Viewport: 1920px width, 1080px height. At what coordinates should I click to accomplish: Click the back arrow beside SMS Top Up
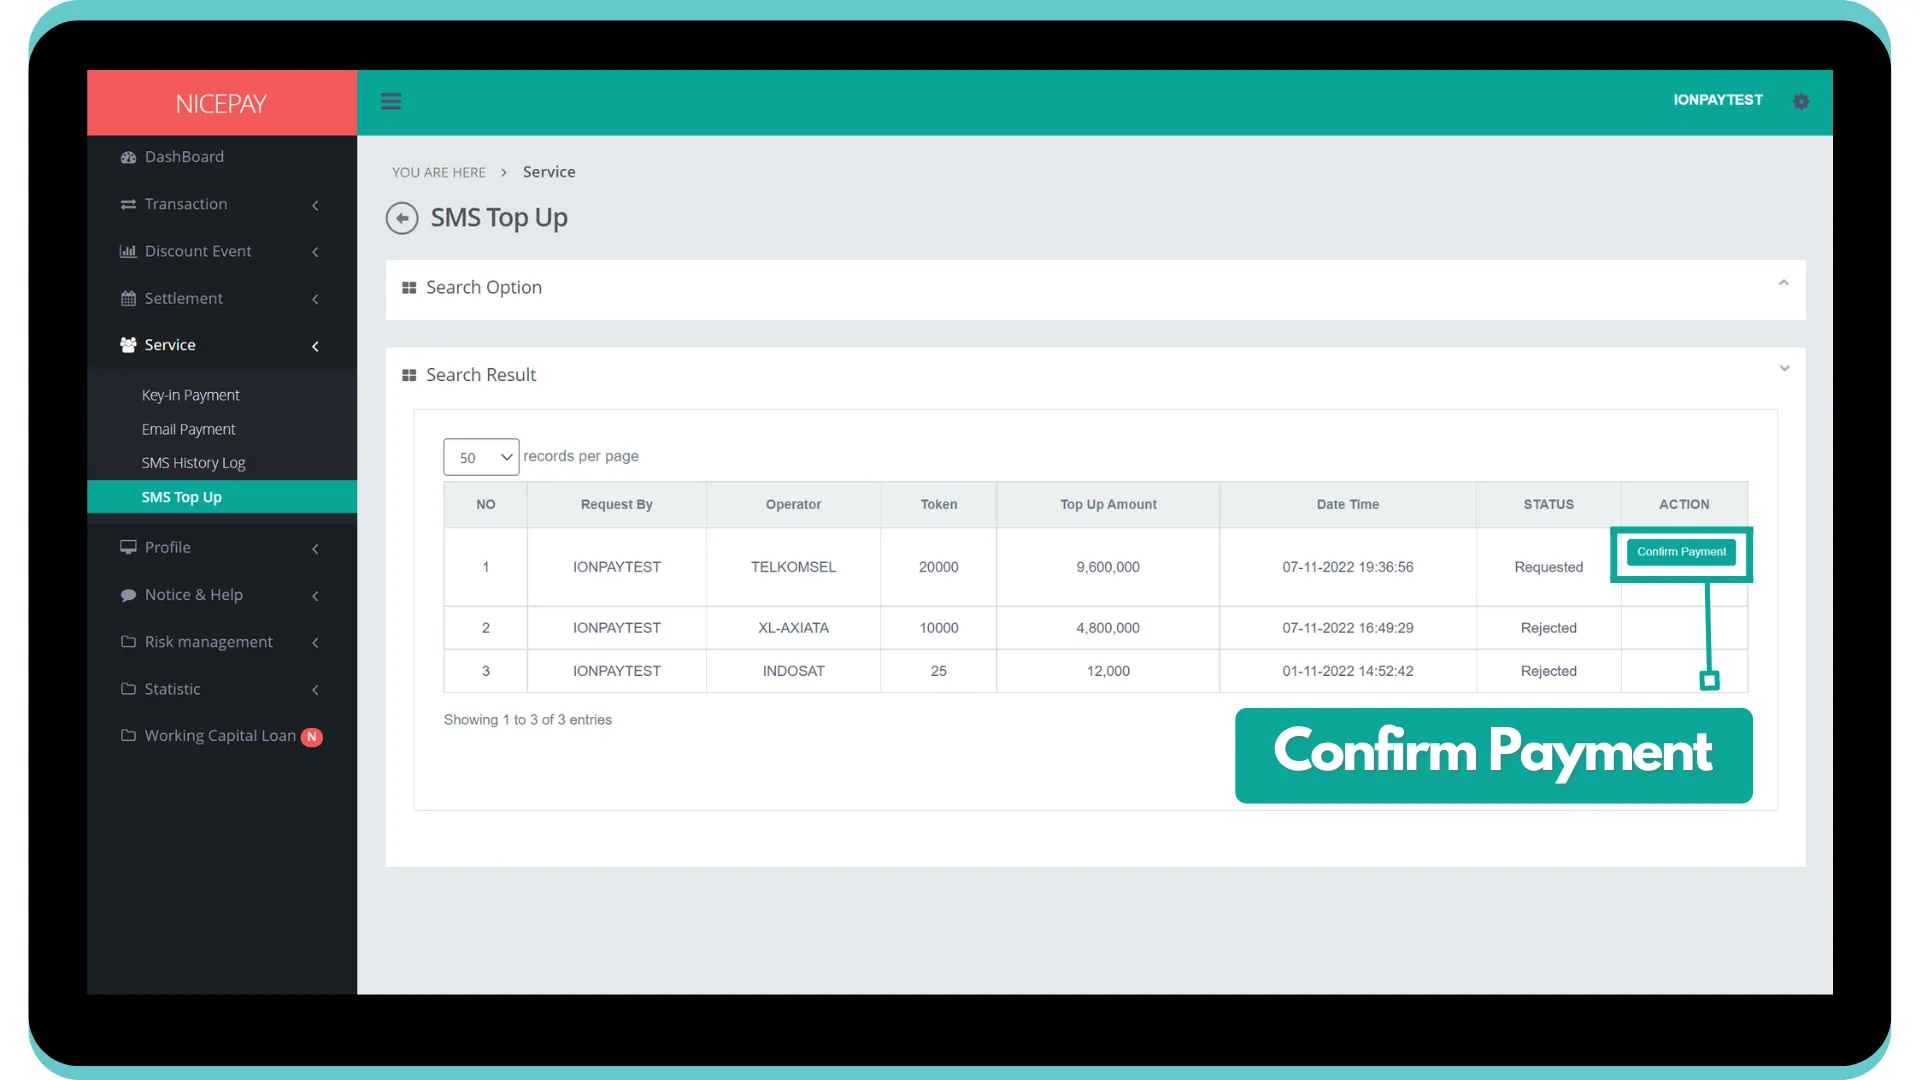click(402, 218)
